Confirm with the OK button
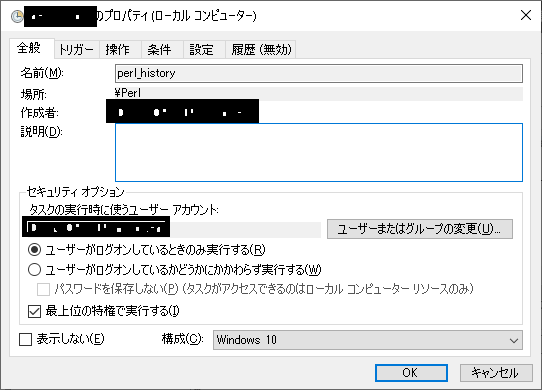The width and height of the screenshot is (542, 390). click(x=411, y=373)
